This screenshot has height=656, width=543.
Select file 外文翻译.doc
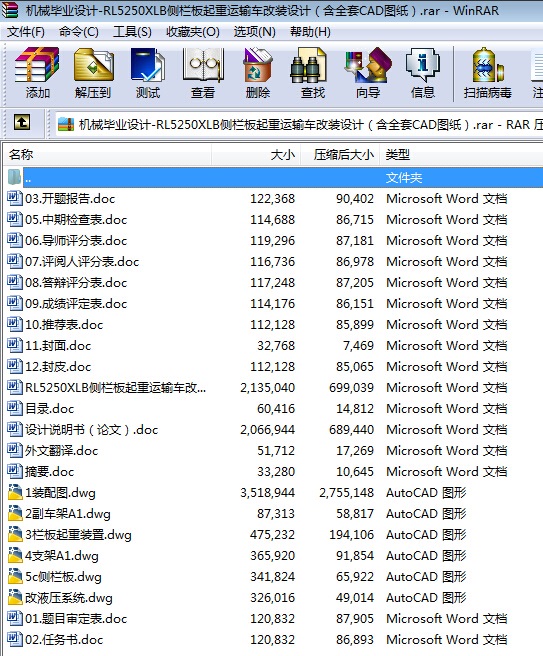[x=61, y=451]
